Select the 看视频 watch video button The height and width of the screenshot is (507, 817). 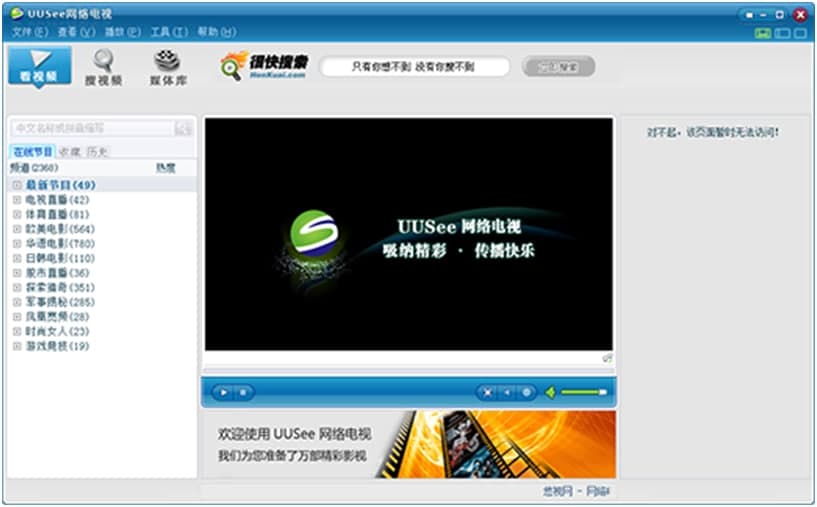[x=40, y=67]
